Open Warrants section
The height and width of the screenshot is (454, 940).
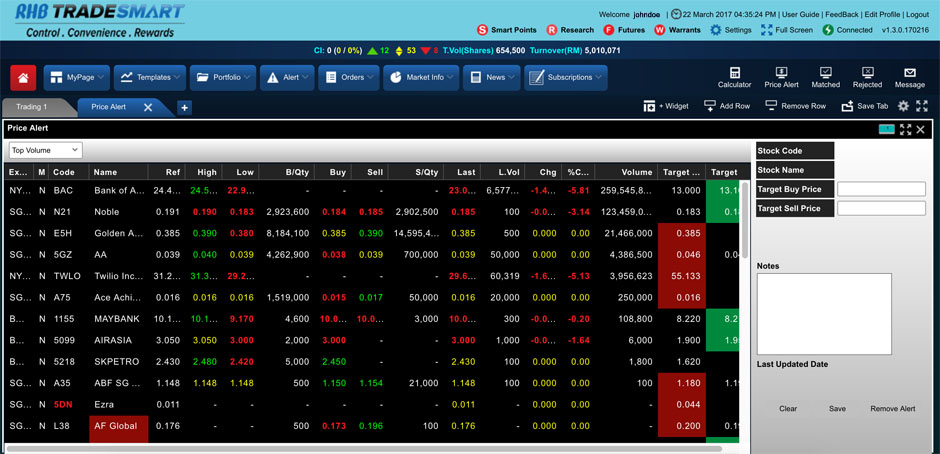(x=677, y=30)
